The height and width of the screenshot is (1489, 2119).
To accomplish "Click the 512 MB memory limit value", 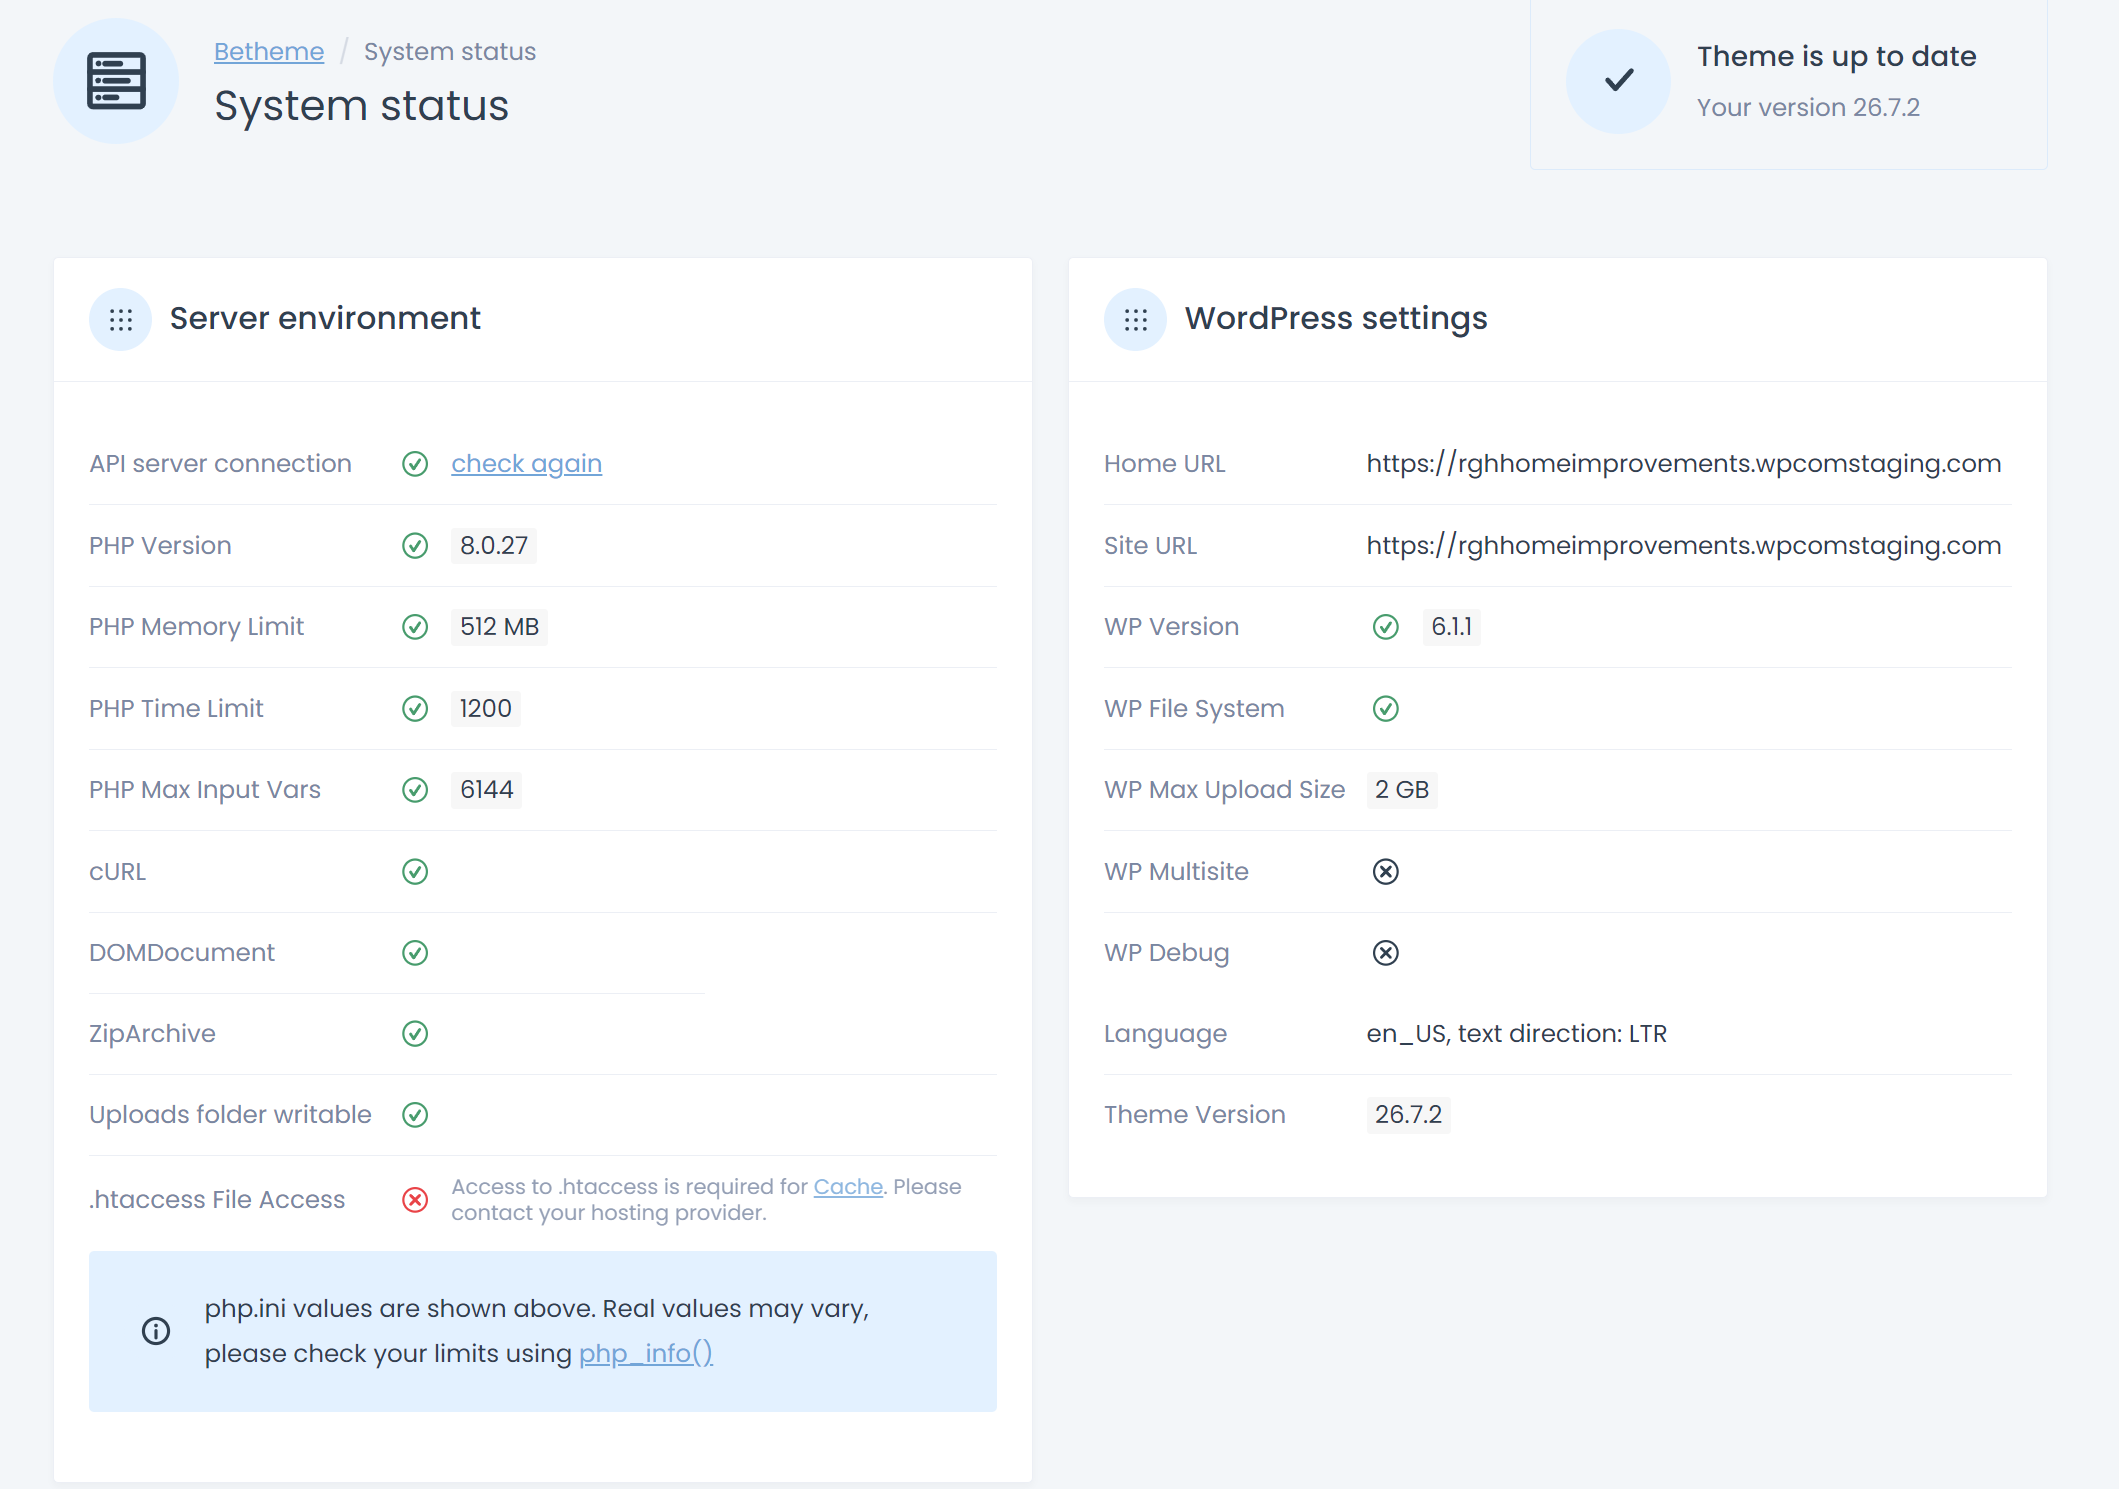I will coord(499,627).
